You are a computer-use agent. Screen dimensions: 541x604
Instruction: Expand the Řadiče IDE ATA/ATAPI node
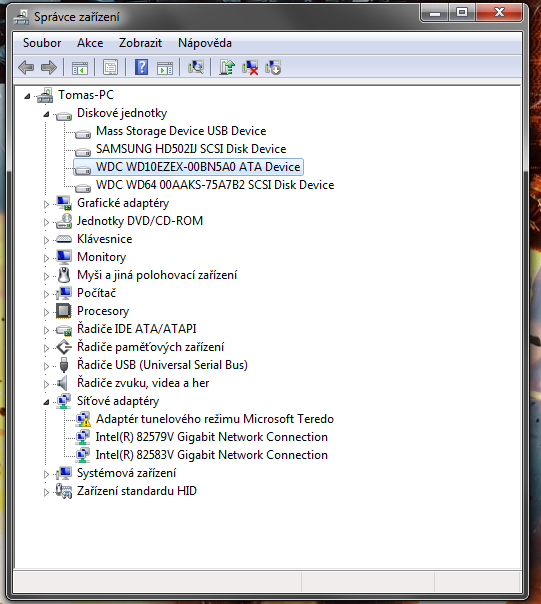(x=46, y=330)
